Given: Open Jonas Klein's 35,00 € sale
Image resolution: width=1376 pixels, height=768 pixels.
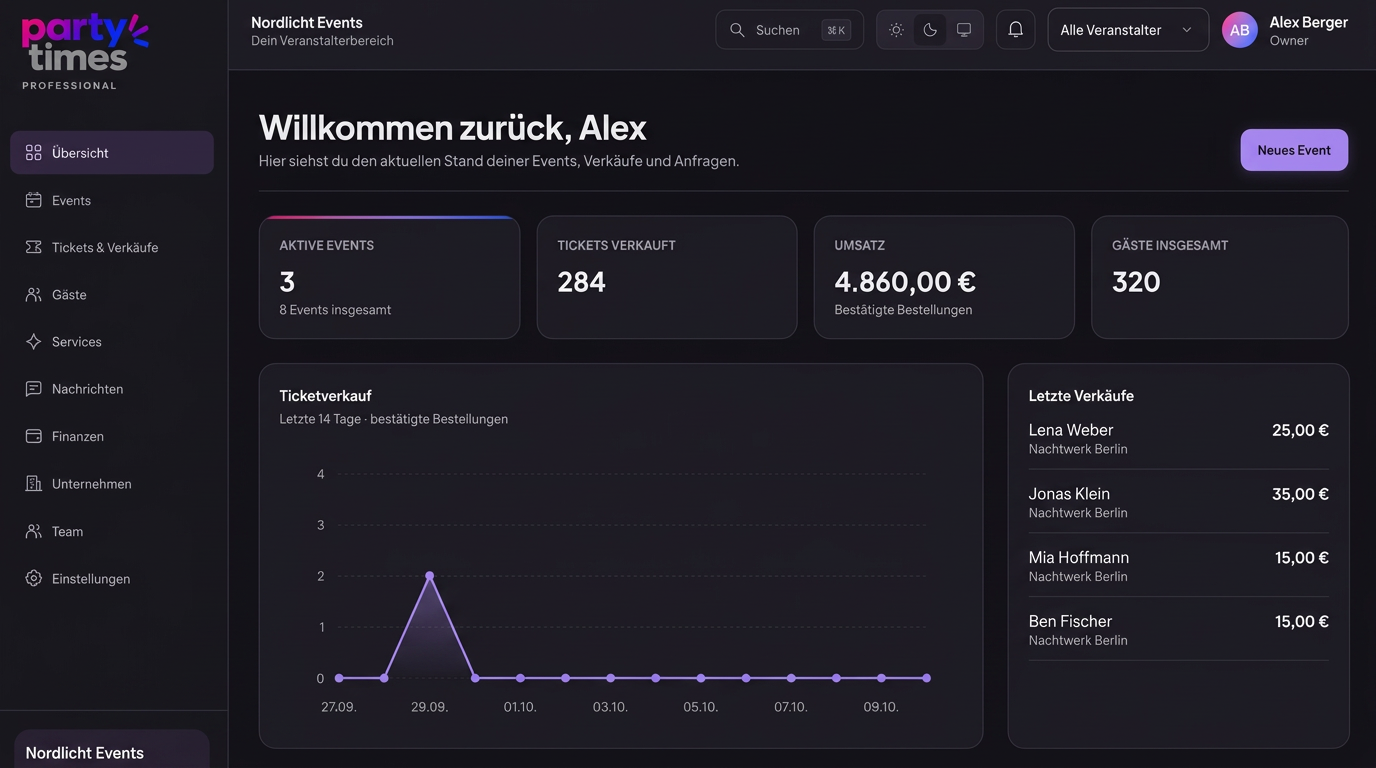Looking at the screenshot, I should 1178,502.
